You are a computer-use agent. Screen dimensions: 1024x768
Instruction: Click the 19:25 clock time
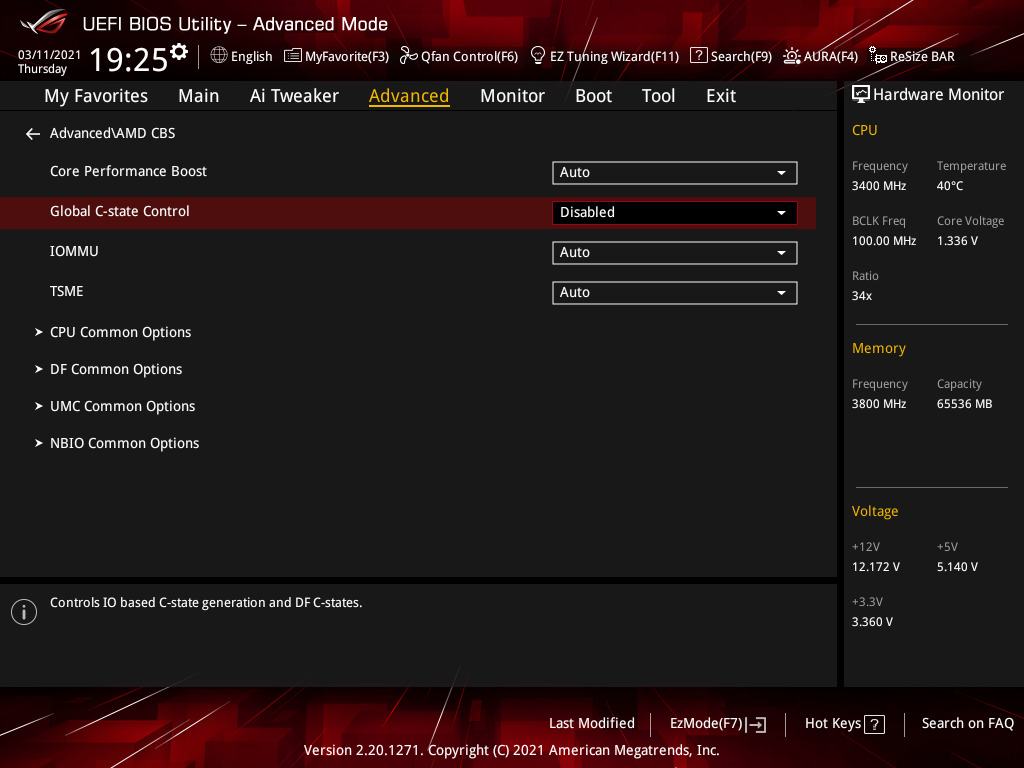pos(129,59)
